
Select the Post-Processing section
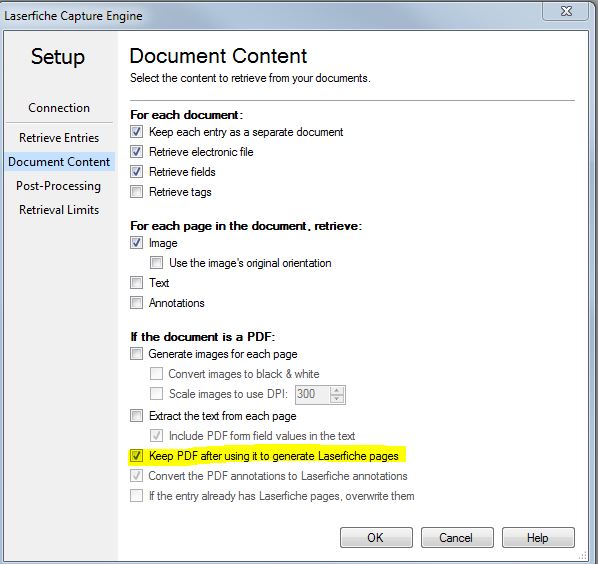pos(59,186)
